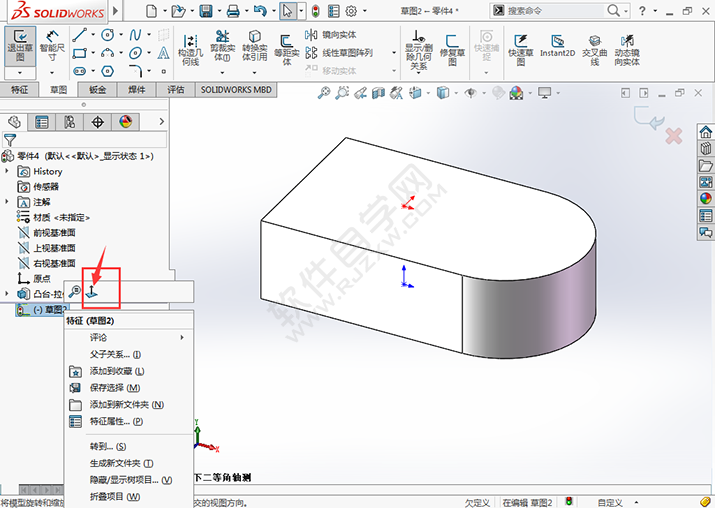Select the Text (A) sketch tool
The image size is (715, 508).
click(x=164, y=53)
